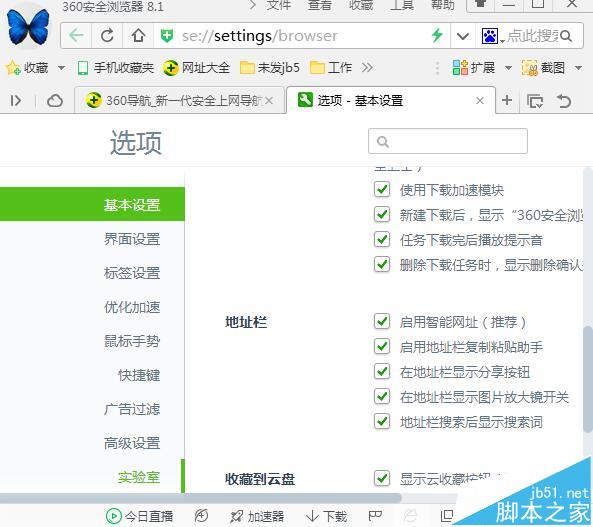
Task: Open the 未发jb5 bookmark folder
Action: click(270, 68)
